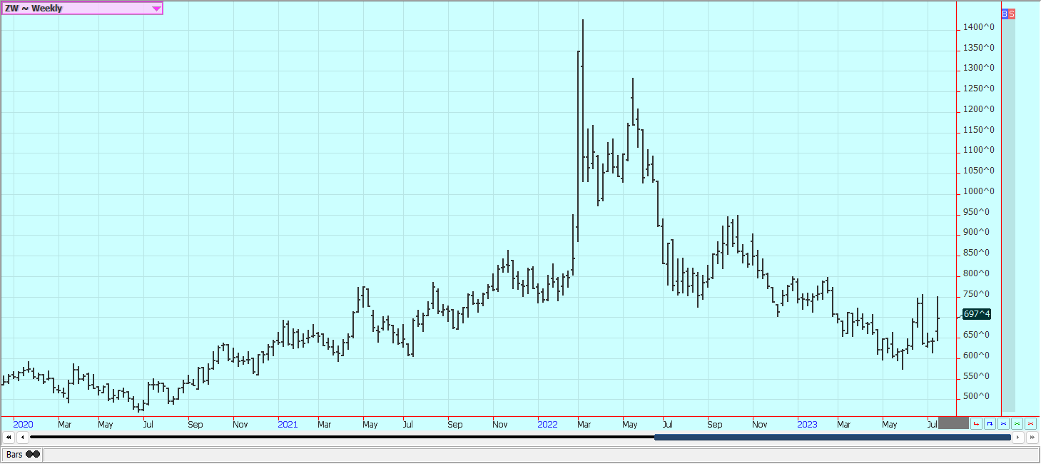Click the black scrollbar track portion
The image size is (1042, 464).
click(x=342, y=437)
